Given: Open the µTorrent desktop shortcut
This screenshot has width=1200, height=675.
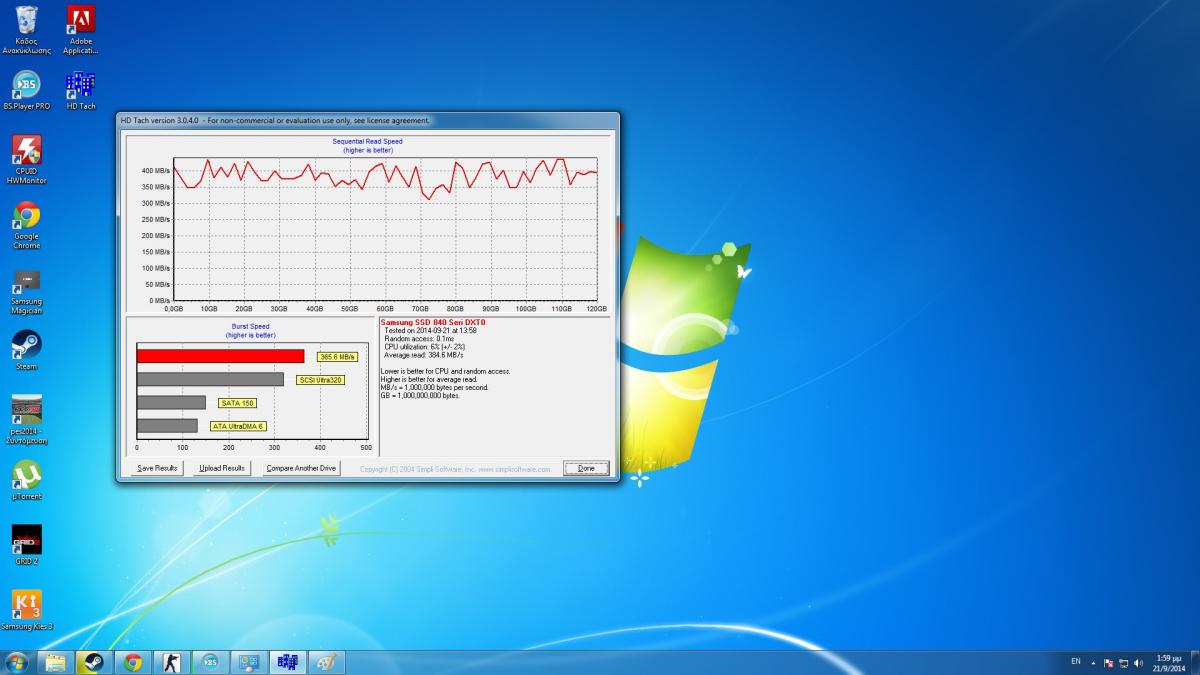Looking at the screenshot, I should pyautogui.click(x=26, y=480).
